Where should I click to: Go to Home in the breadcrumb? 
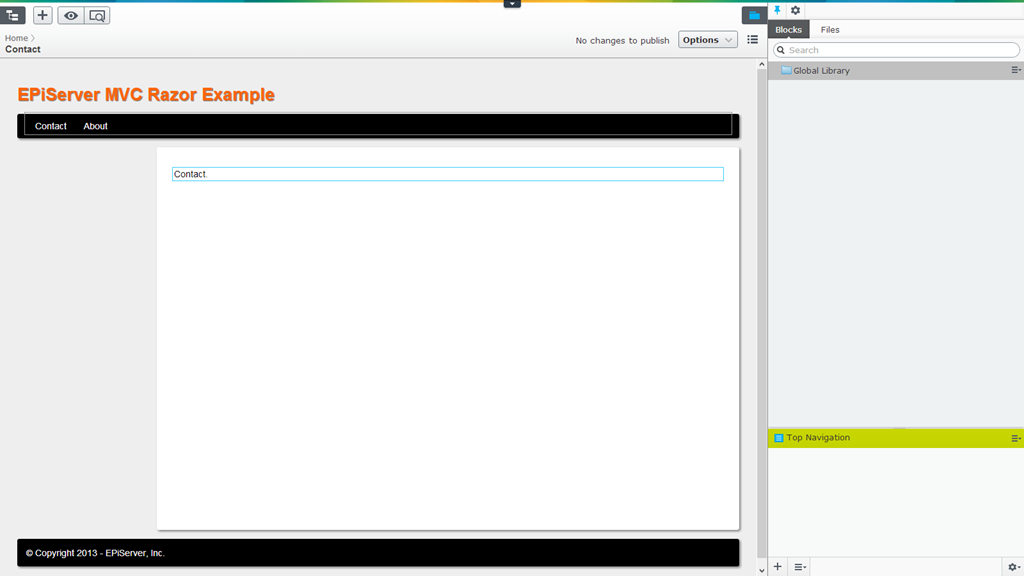[16, 38]
